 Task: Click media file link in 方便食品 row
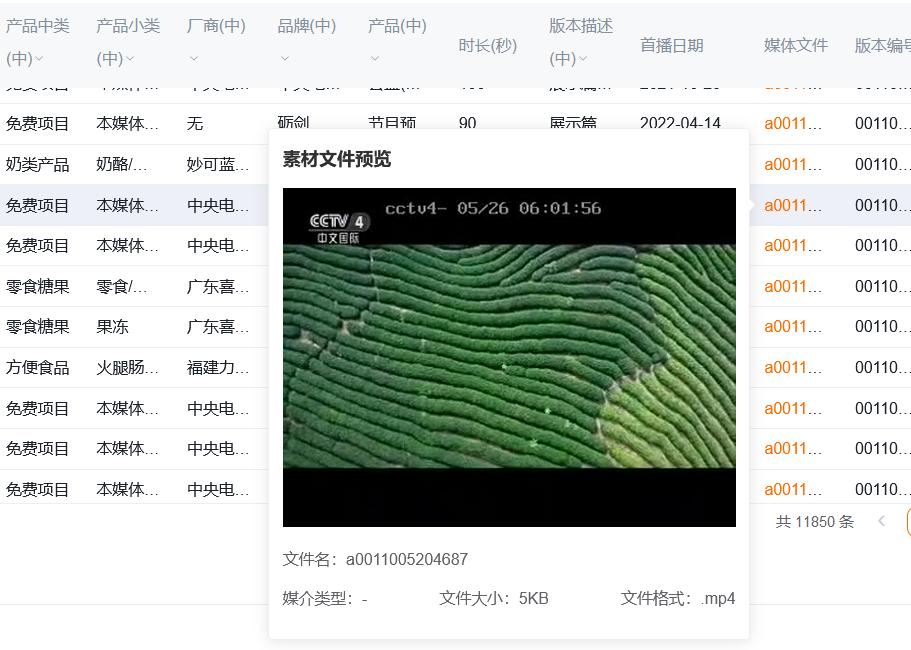pyautogui.click(x=792, y=367)
